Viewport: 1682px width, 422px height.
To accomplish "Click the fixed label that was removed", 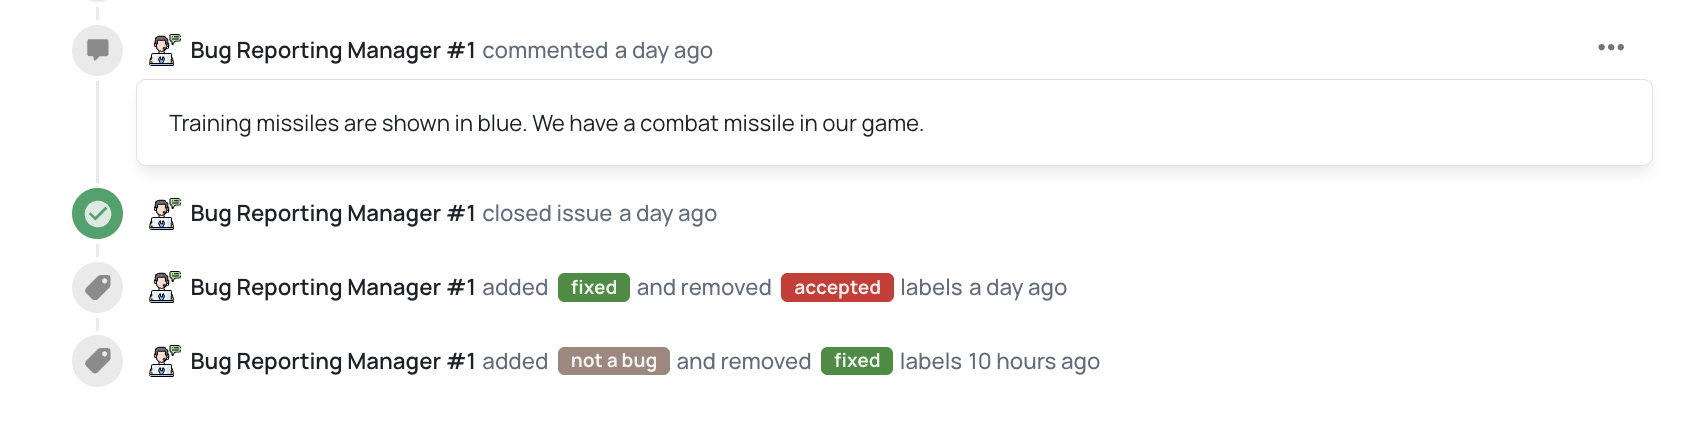I will pyautogui.click(x=857, y=361).
